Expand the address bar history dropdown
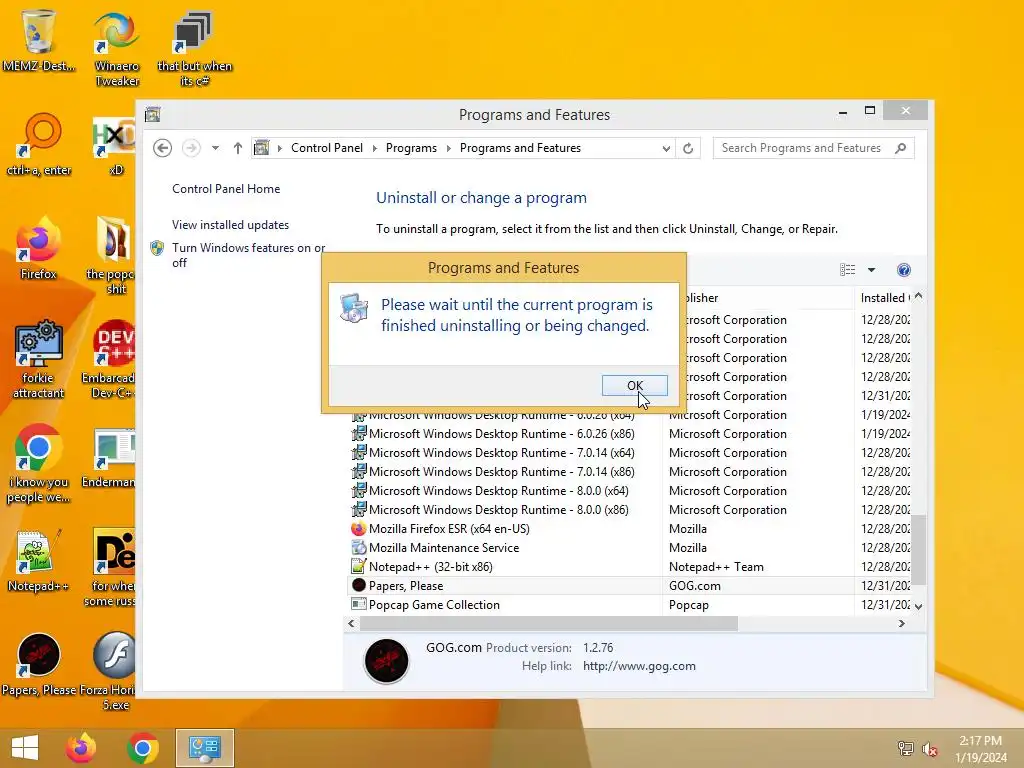The image size is (1024, 768). coord(666,148)
